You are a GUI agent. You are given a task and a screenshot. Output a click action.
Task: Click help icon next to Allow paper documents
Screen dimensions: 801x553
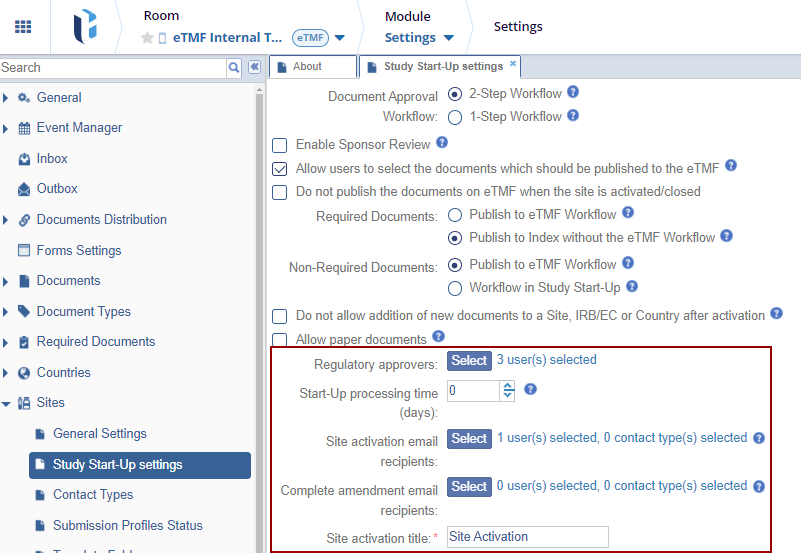[438, 338]
